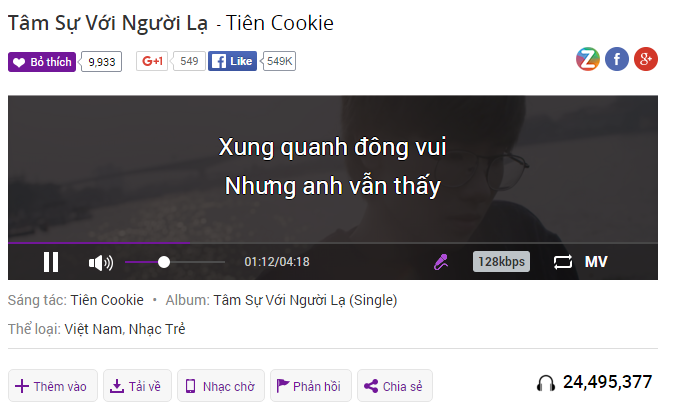Toggle the karaoke microphone icon
Image resolution: width=675 pixels, height=415 pixels.
(x=441, y=262)
